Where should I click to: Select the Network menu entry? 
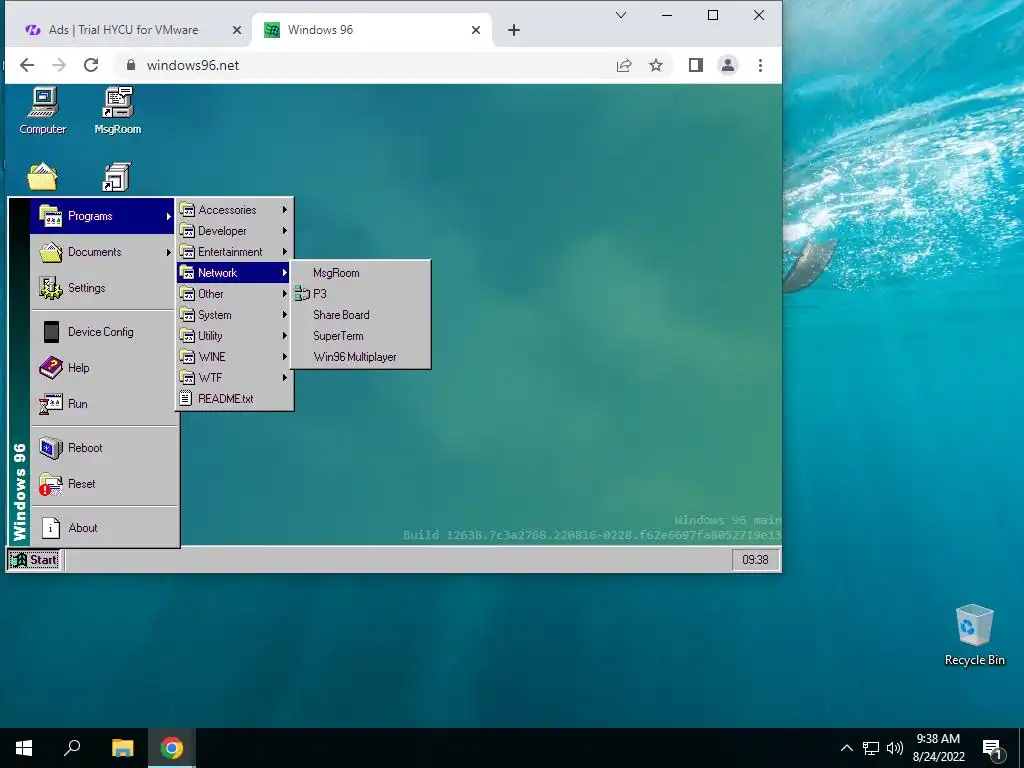click(x=234, y=273)
